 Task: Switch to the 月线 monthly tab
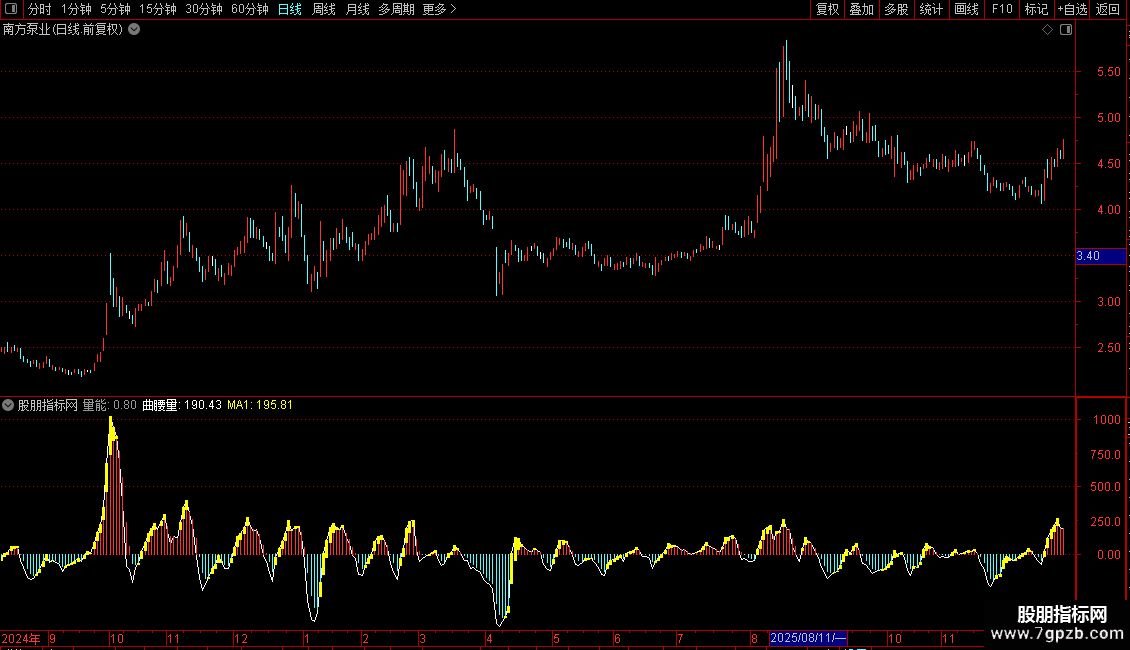click(357, 9)
